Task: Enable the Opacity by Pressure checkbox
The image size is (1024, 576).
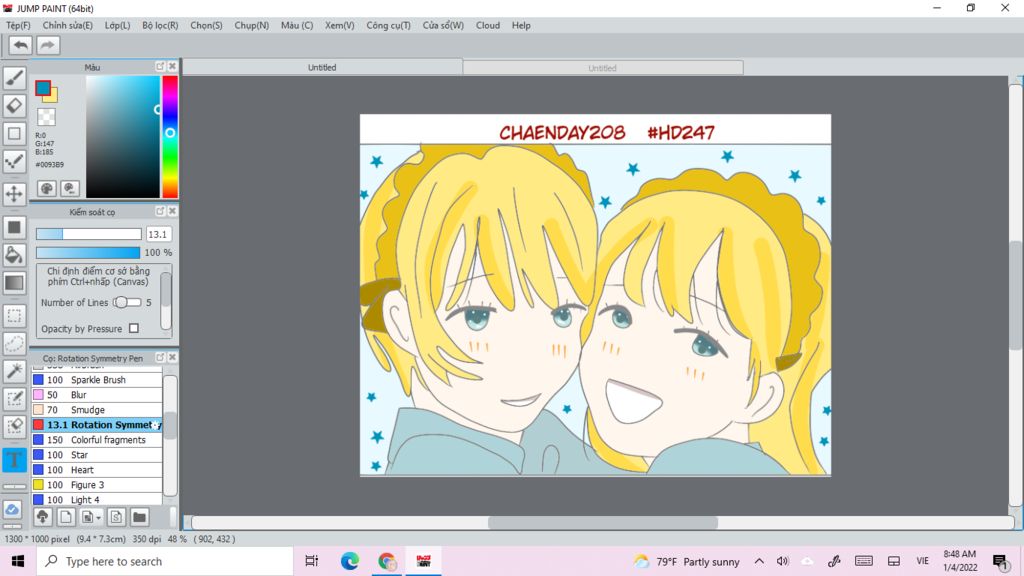Action: point(134,328)
